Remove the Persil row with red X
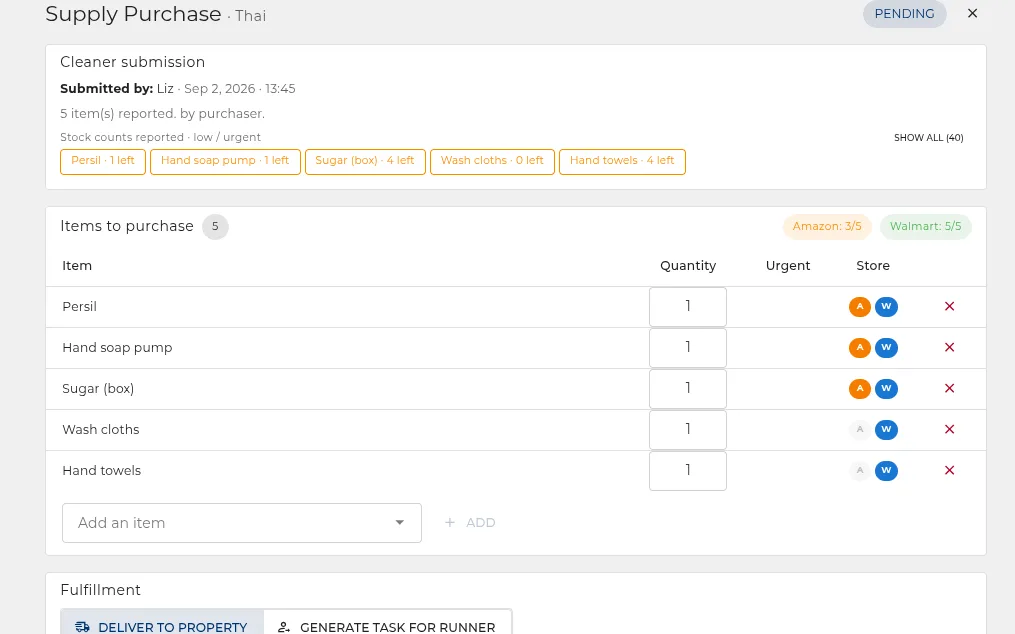 949,306
